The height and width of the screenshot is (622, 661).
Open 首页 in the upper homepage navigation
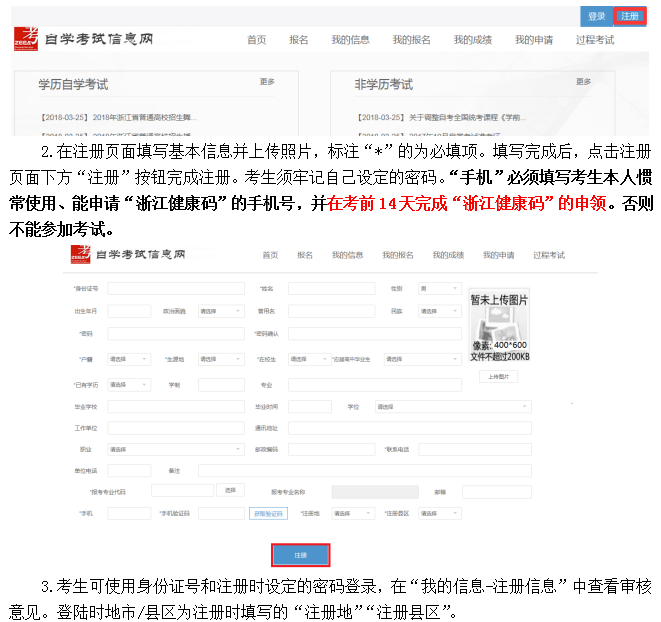257,40
